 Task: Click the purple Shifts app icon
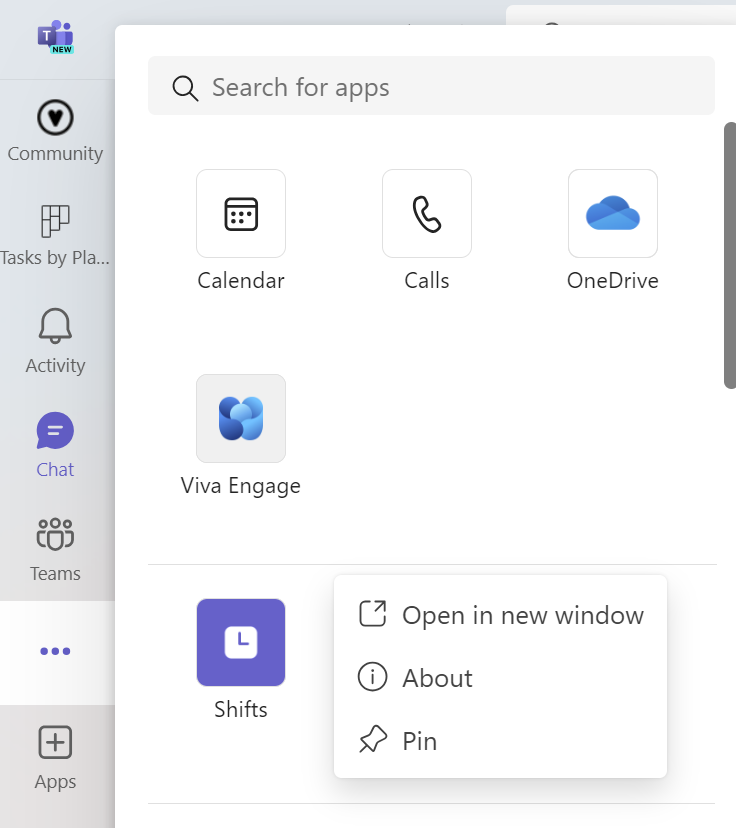tap(241, 642)
